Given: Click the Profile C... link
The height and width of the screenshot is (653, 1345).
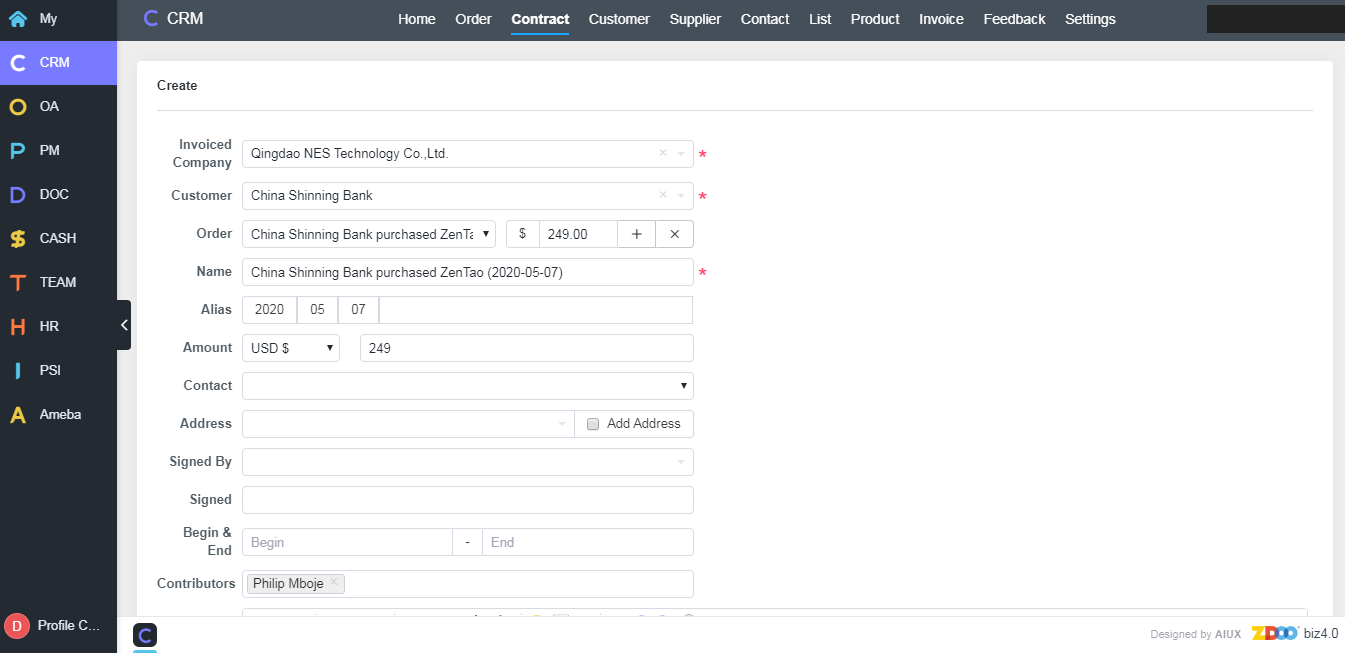Looking at the screenshot, I should point(69,626).
